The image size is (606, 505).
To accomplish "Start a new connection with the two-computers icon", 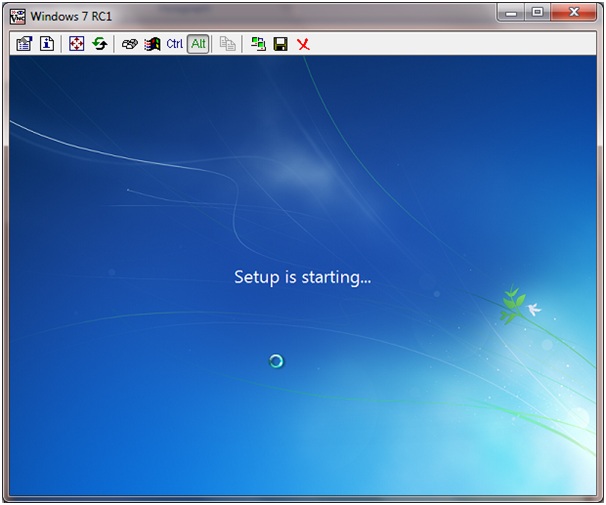I will [258, 44].
